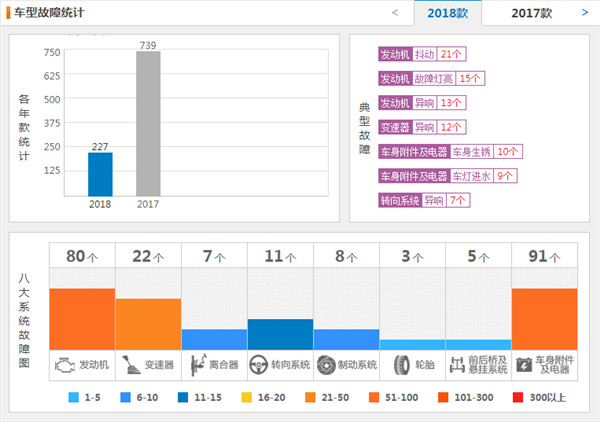Screen dimensions: 600x422
Task: Click the blue 制动系统 bar showing 8个
Action: 346,339
